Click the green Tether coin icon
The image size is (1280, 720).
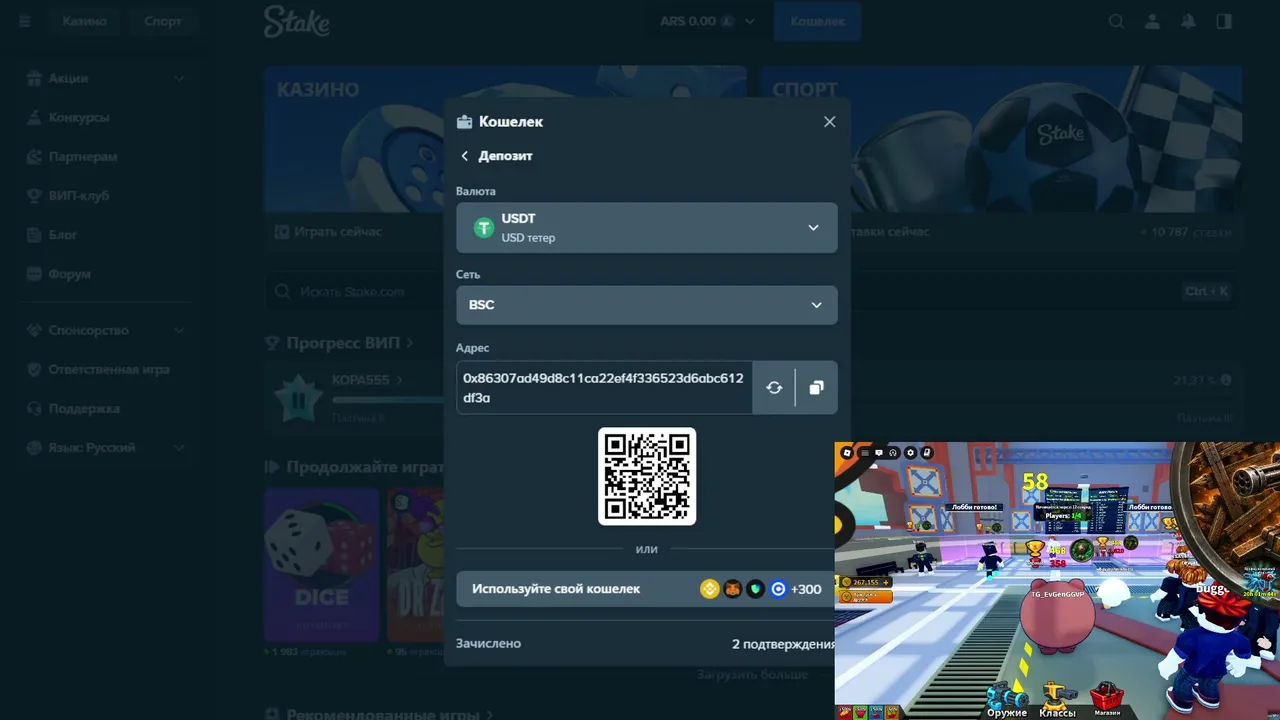(484, 228)
